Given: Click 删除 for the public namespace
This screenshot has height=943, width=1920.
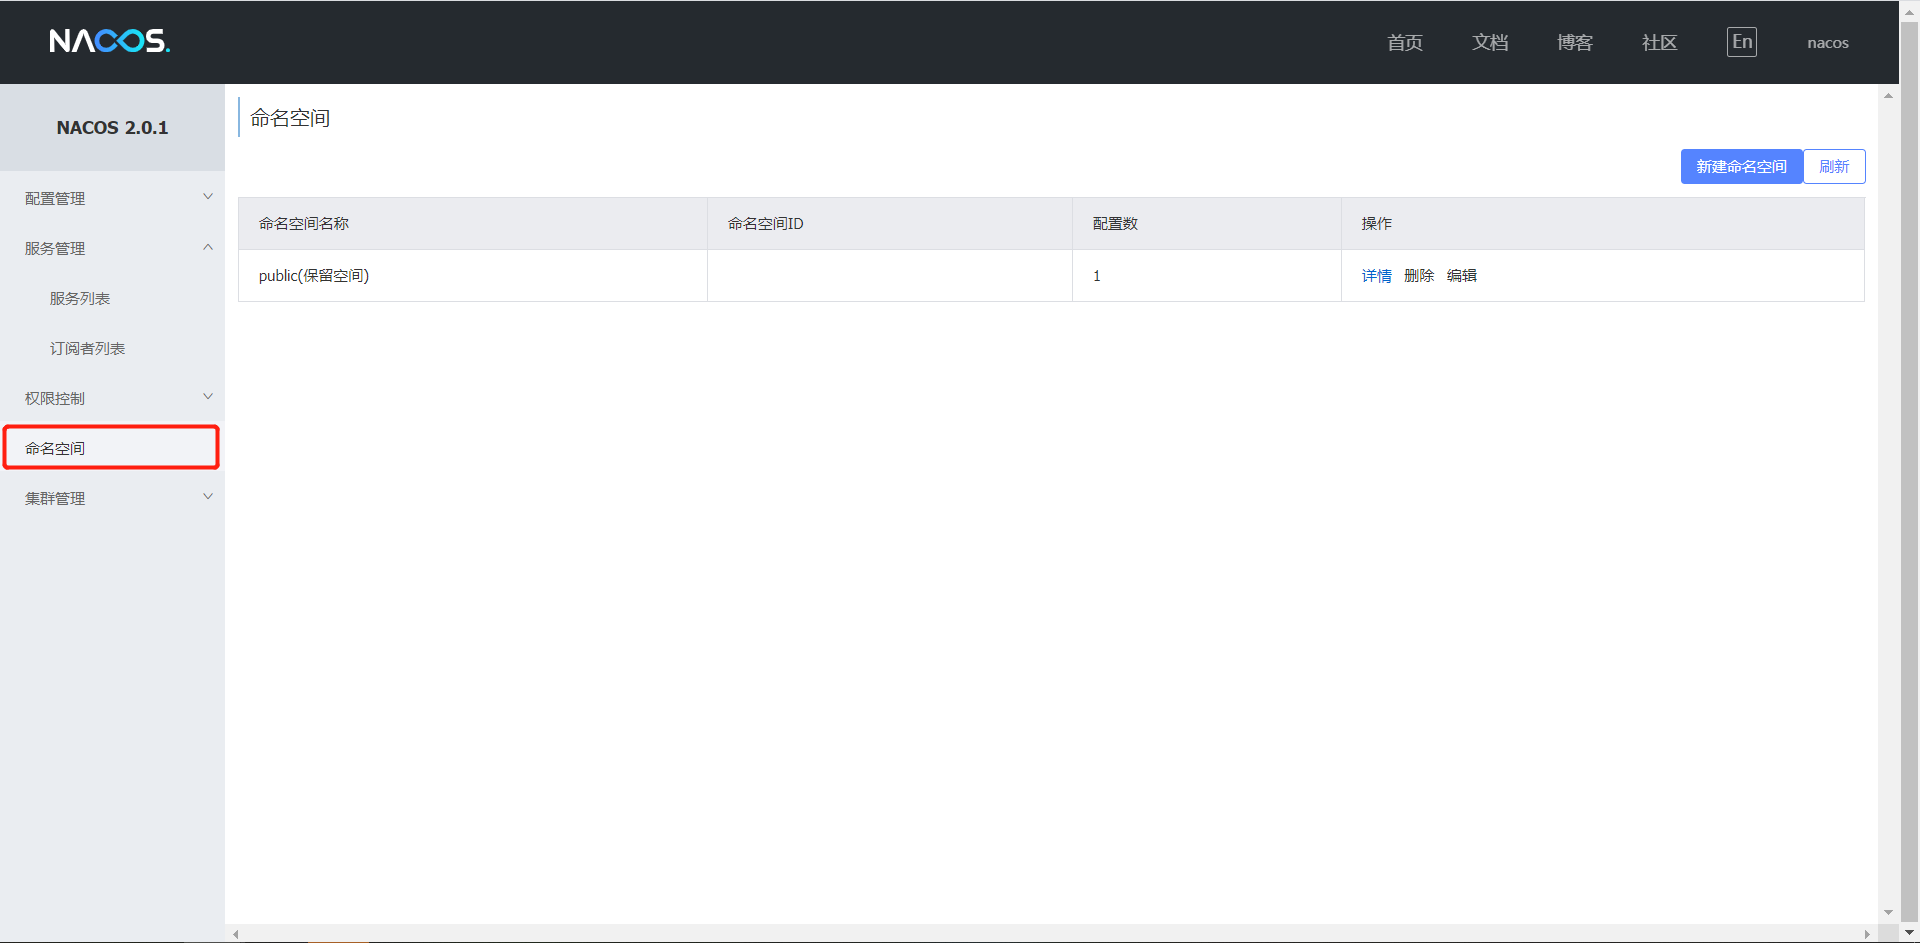Looking at the screenshot, I should [1419, 276].
